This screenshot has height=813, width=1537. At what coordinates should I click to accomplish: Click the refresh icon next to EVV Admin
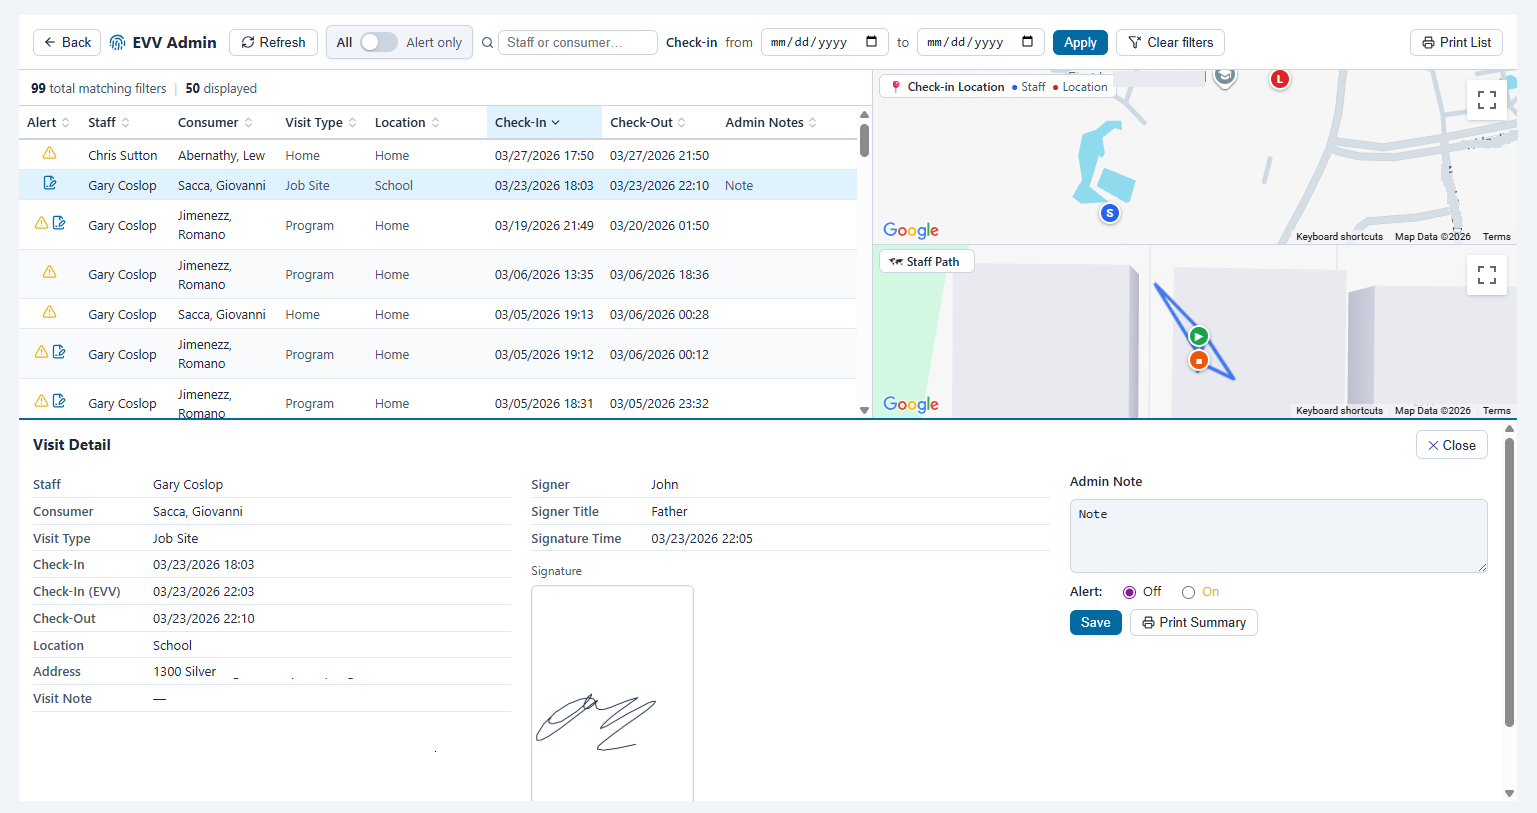click(x=246, y=42)
